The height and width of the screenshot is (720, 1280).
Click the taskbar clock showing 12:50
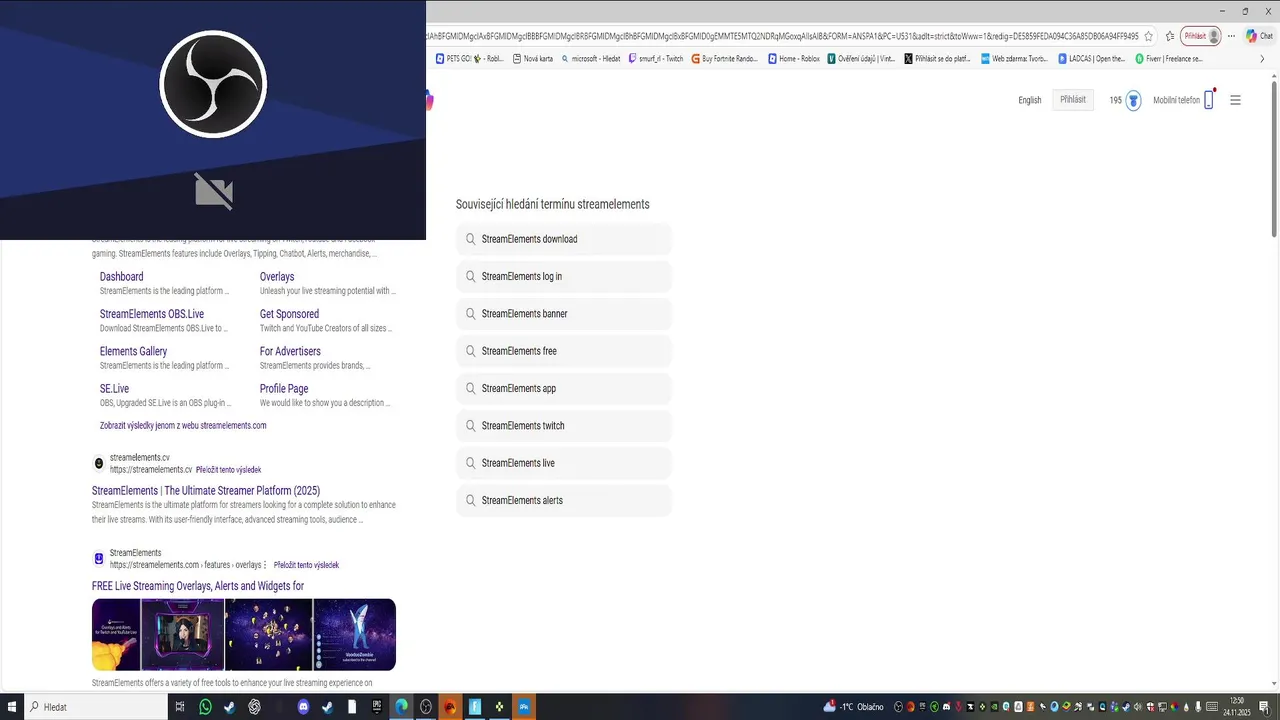1237,707
